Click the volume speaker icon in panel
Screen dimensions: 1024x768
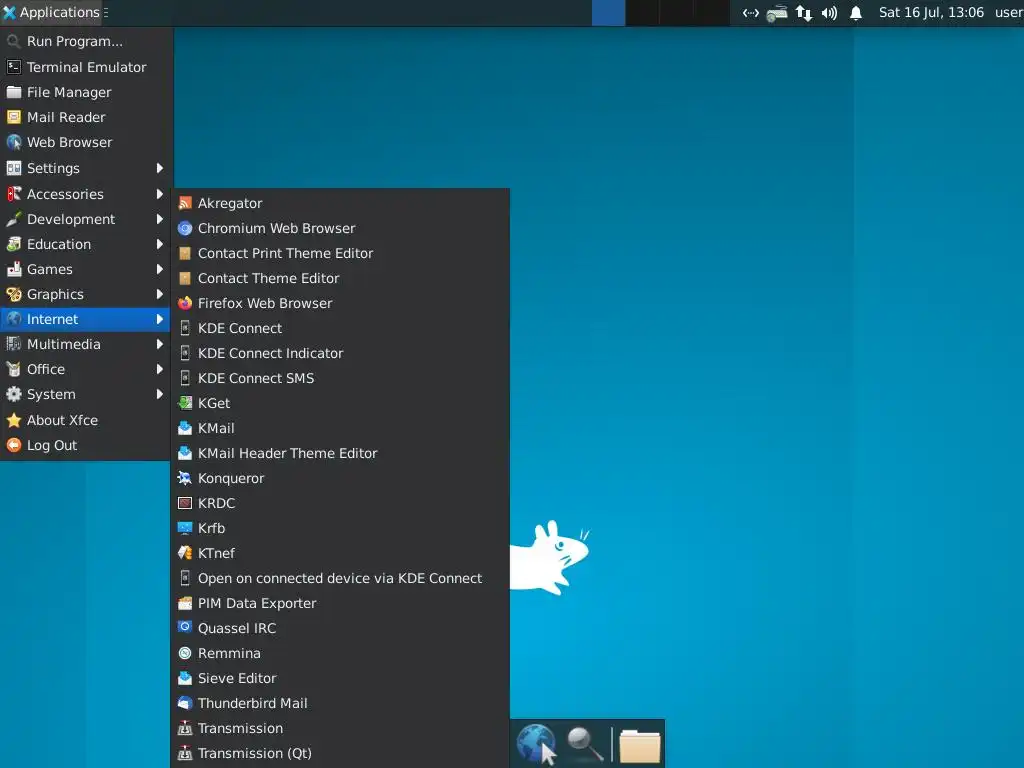pyautogui.click(x=829, y=13)
